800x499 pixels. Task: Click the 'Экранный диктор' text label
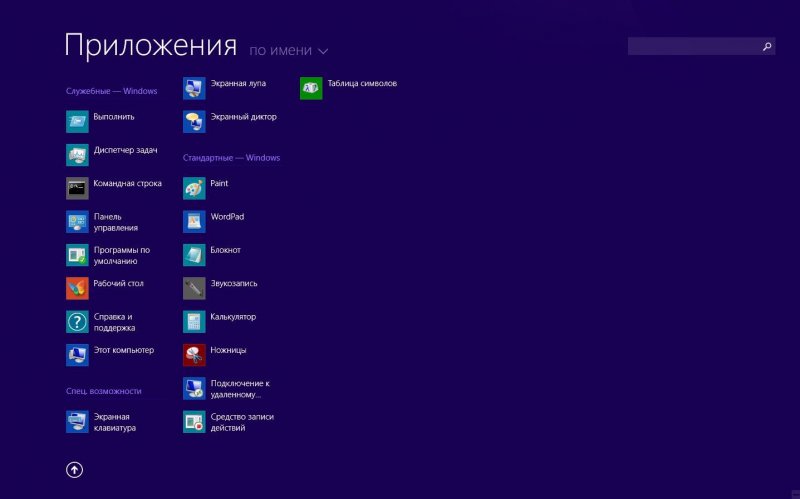tap(243, 116)
